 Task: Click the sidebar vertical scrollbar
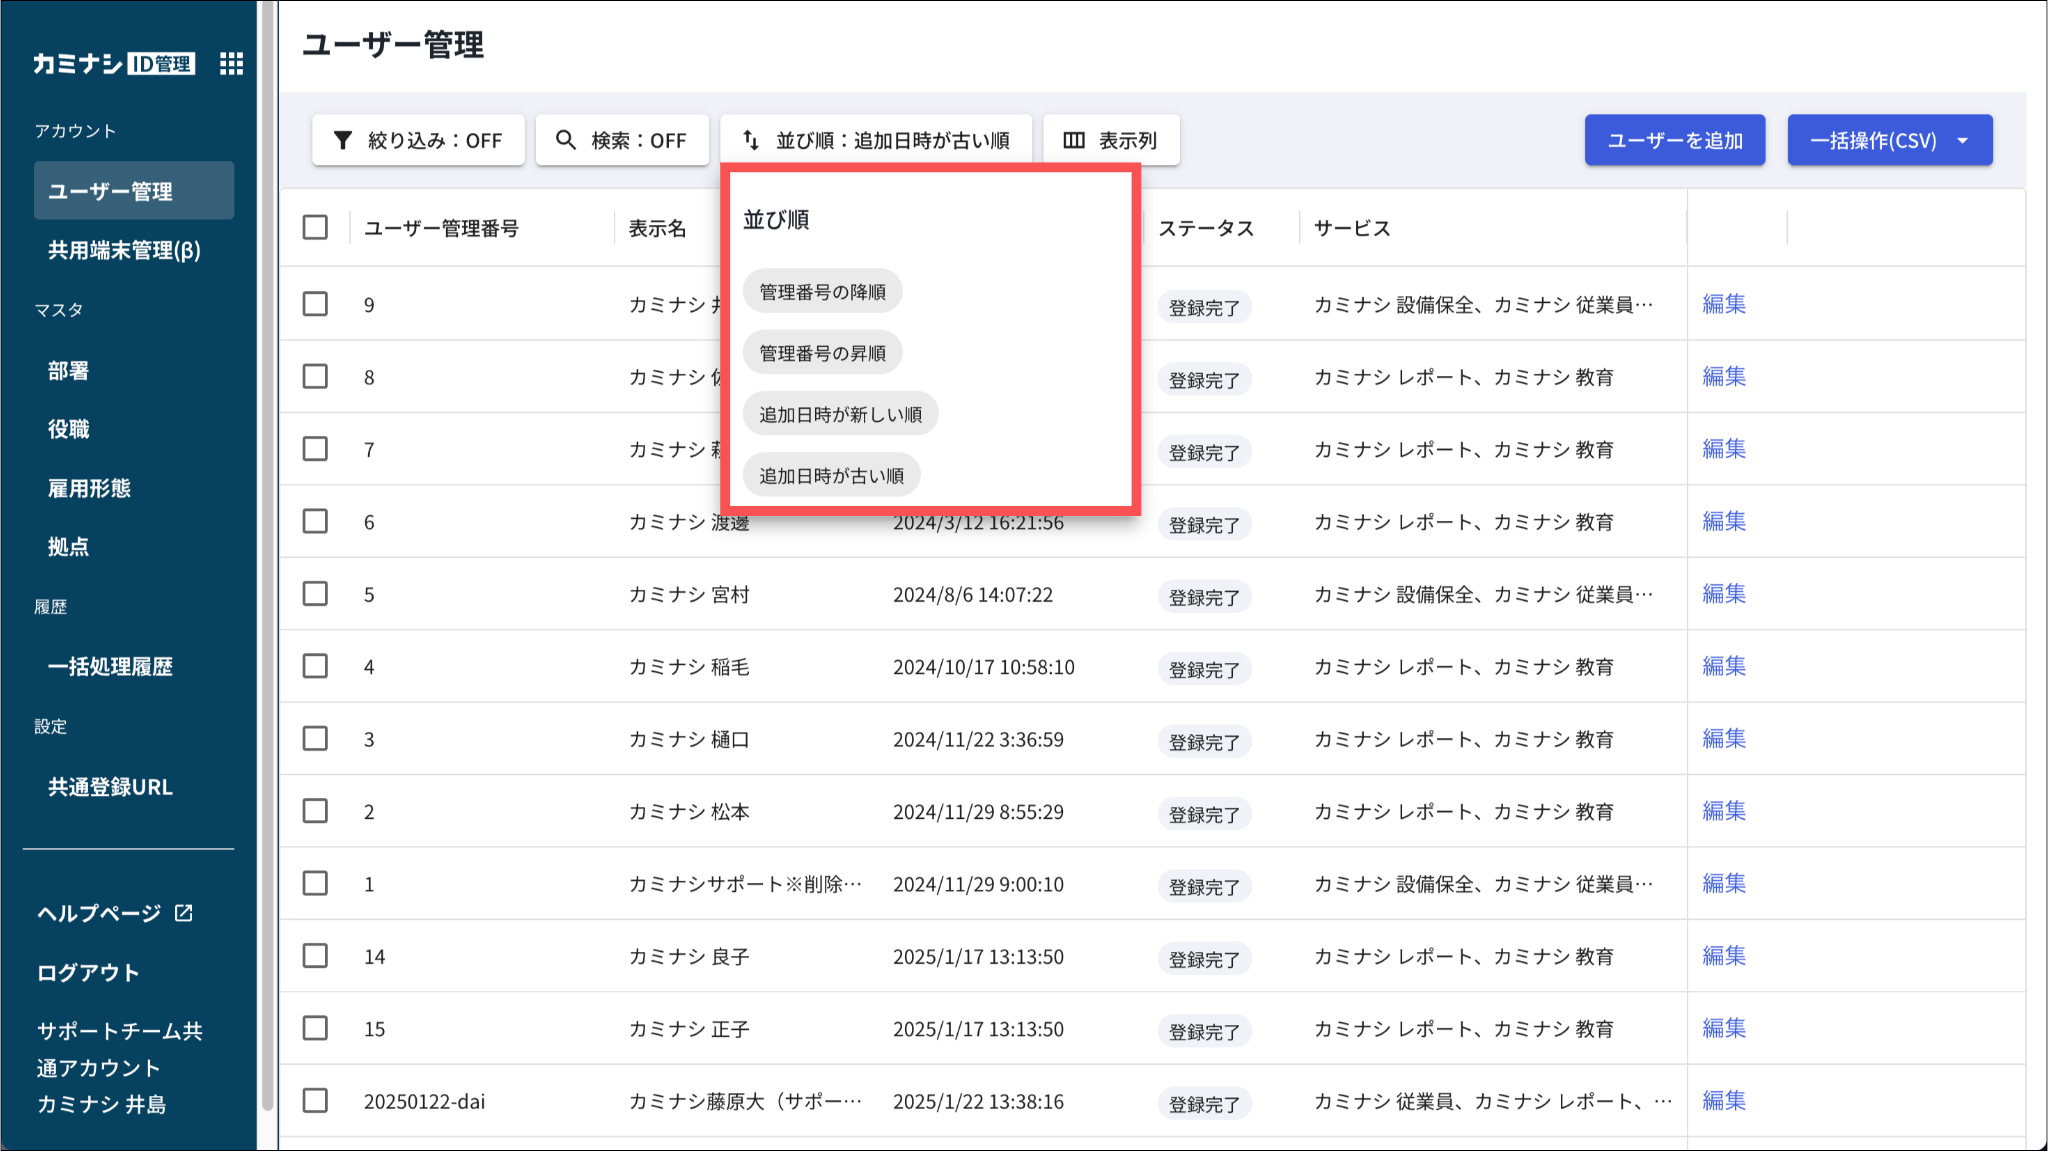coord(267,560)
